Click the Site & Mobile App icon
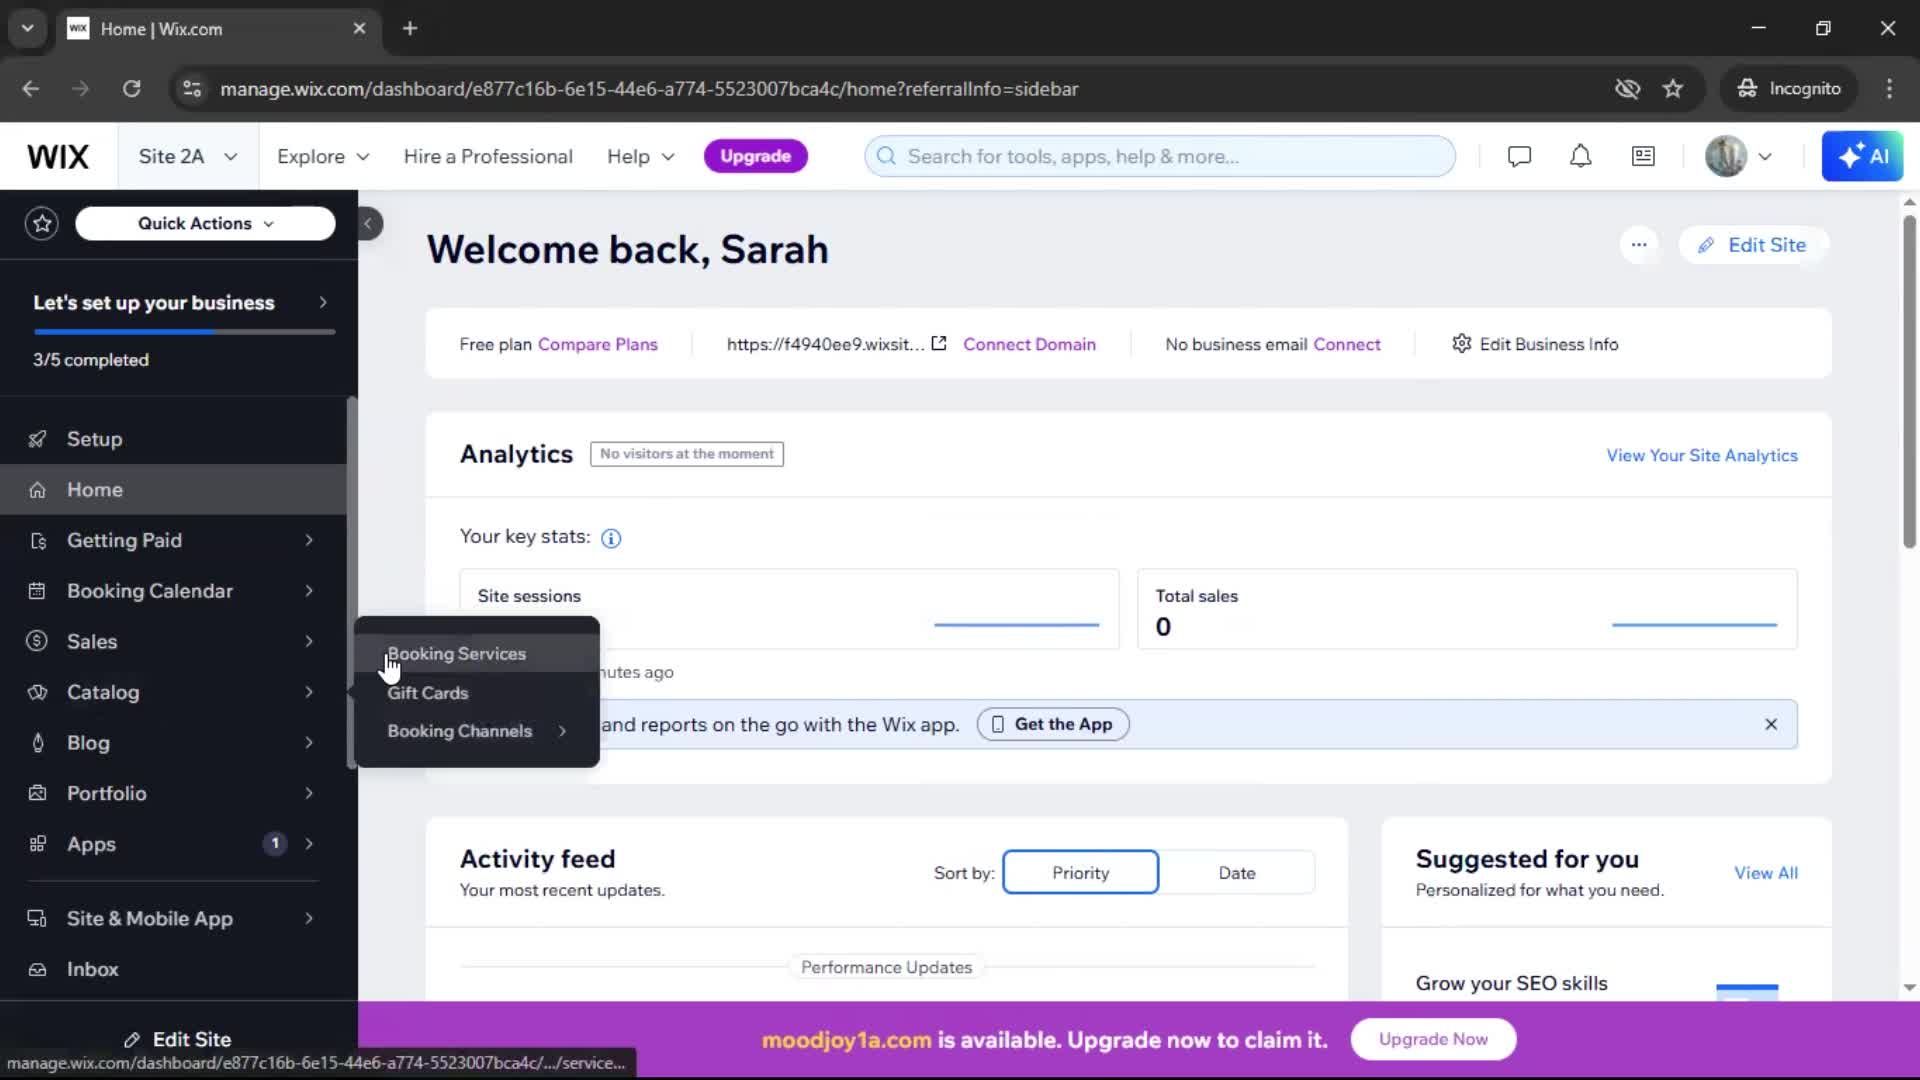1920x1080 pixels. click(x=38, y=919)
